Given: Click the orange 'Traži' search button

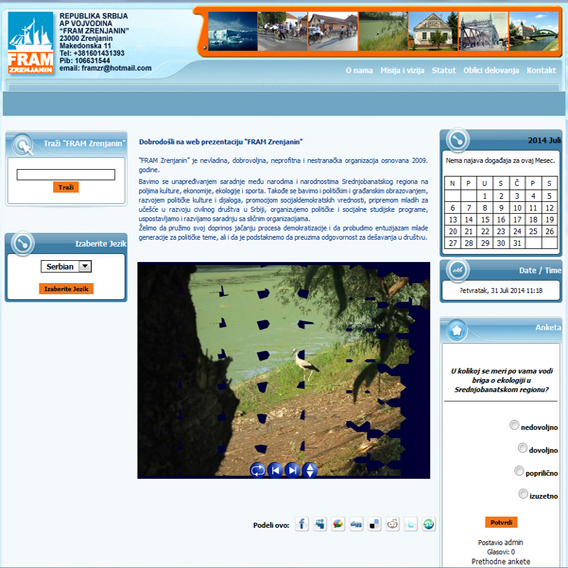Looking at the screenshot, I should [66, 187].
